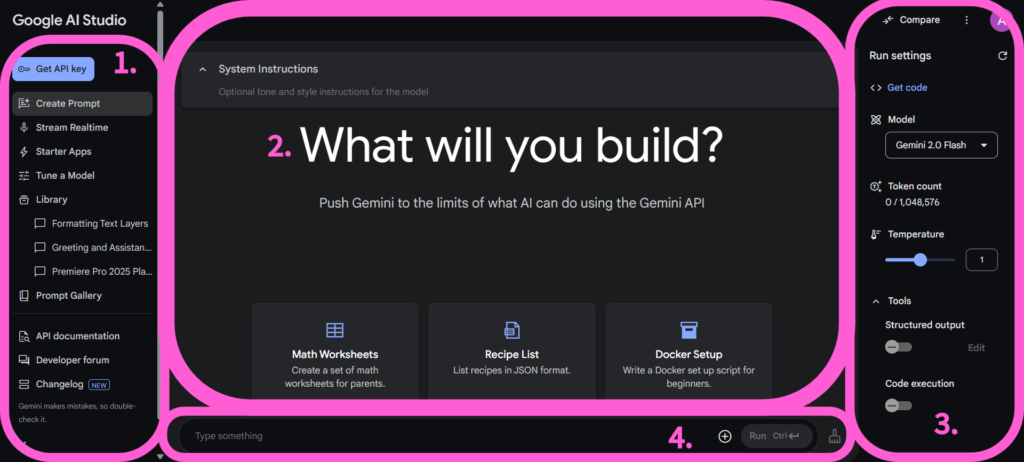Toggle Structured output switch
This screenshot has height=462, width=1024.
(898, 347)
